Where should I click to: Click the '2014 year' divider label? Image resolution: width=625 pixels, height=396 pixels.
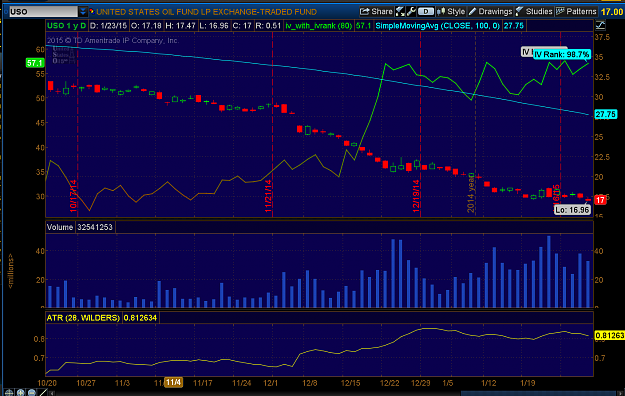click(x=471, y=195)
